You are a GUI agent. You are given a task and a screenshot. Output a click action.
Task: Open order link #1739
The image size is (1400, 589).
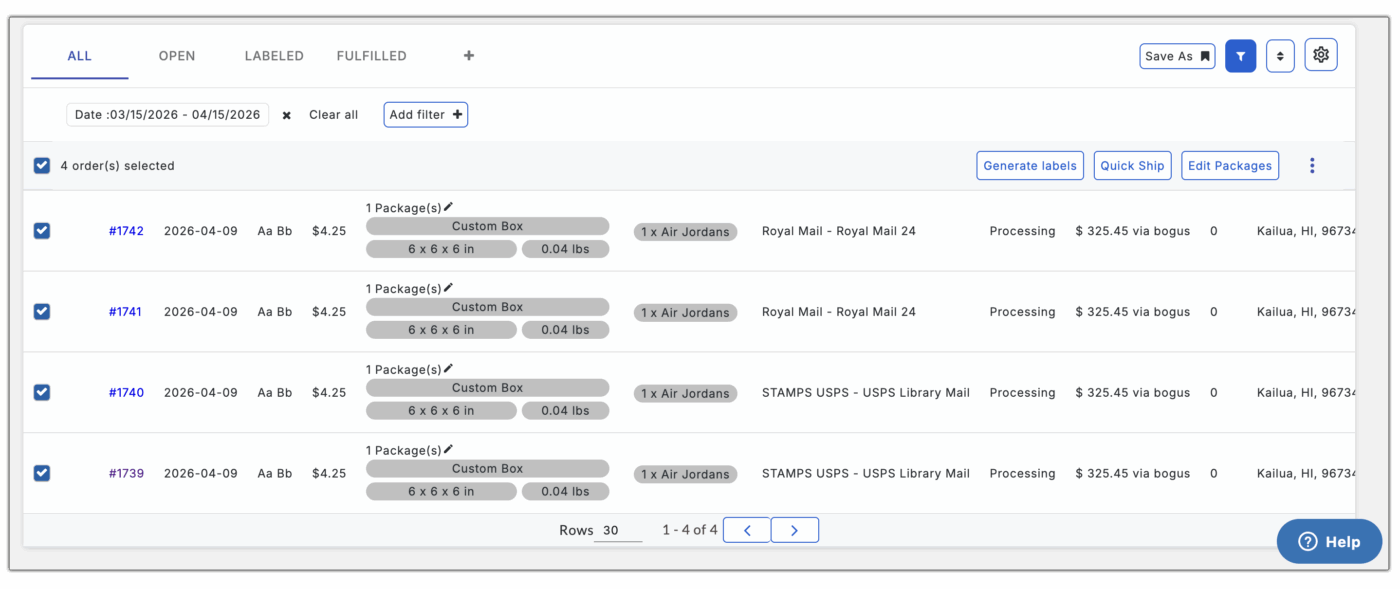click(126, 474)
